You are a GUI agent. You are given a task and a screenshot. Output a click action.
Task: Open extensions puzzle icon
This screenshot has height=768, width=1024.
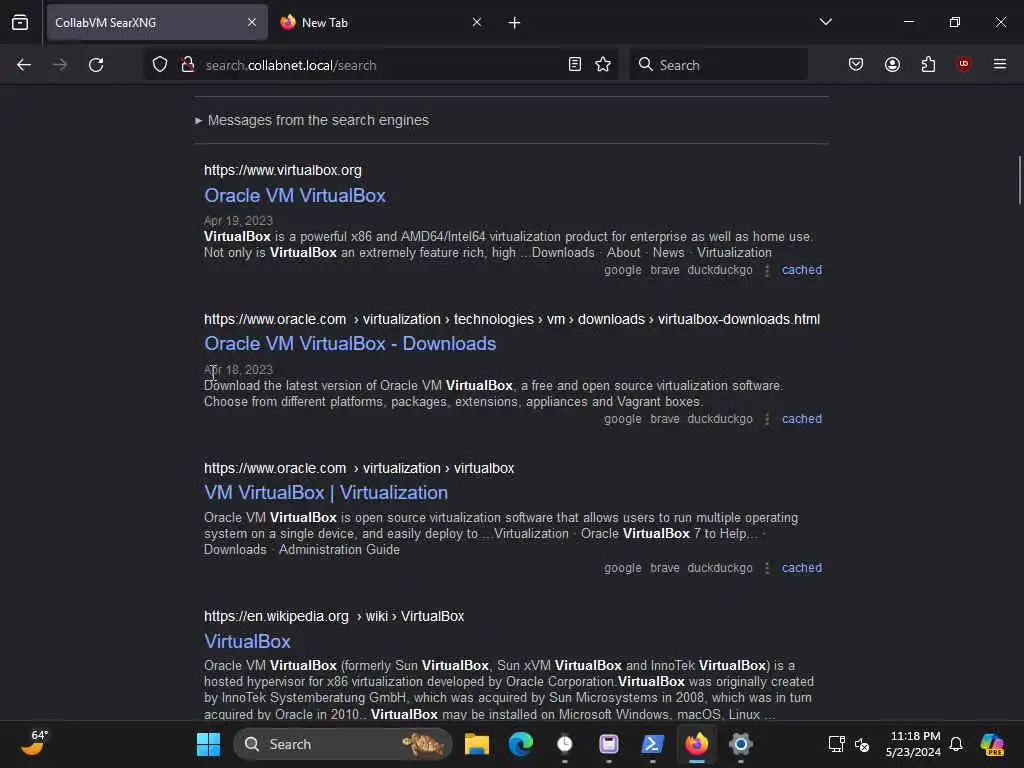coord(928,64)
